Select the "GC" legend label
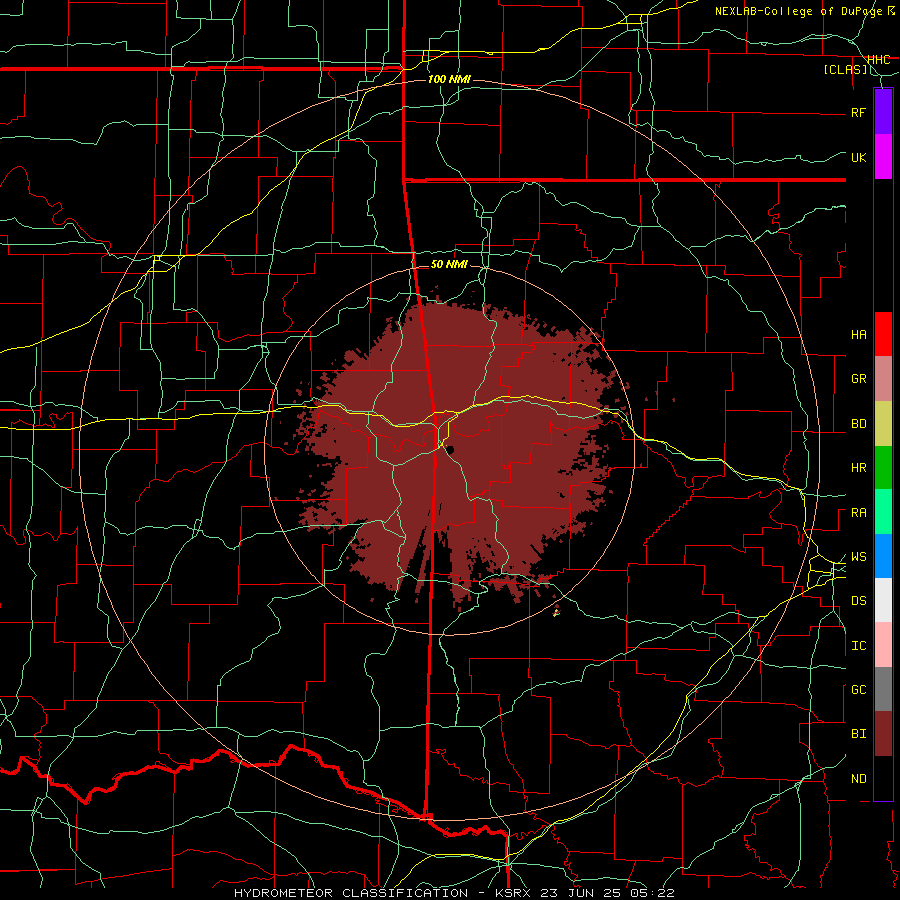Image resolution: width=900 pixels, height=900 pixels. pyautogui.click(x=858, y=690)
